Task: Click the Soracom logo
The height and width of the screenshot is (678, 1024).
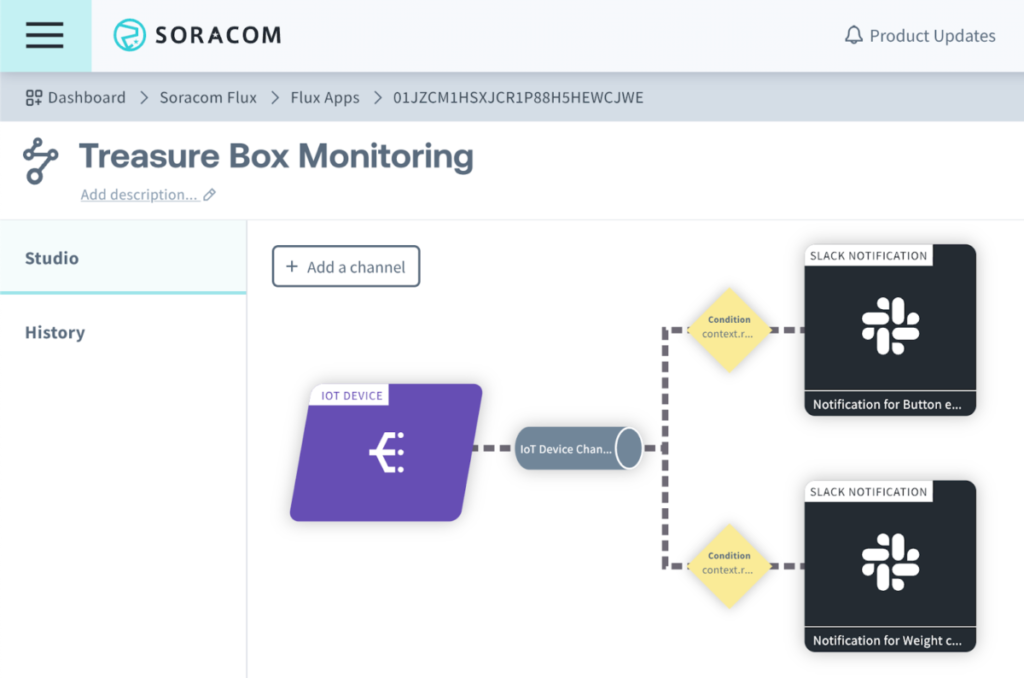Action: (x=198, y=36)
